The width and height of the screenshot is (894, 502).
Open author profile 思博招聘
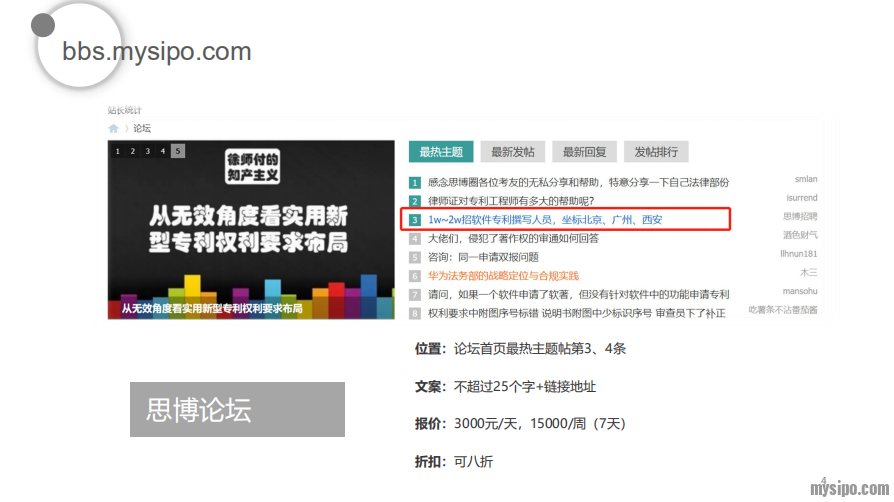pyautogui.click(x=800, y=216)
